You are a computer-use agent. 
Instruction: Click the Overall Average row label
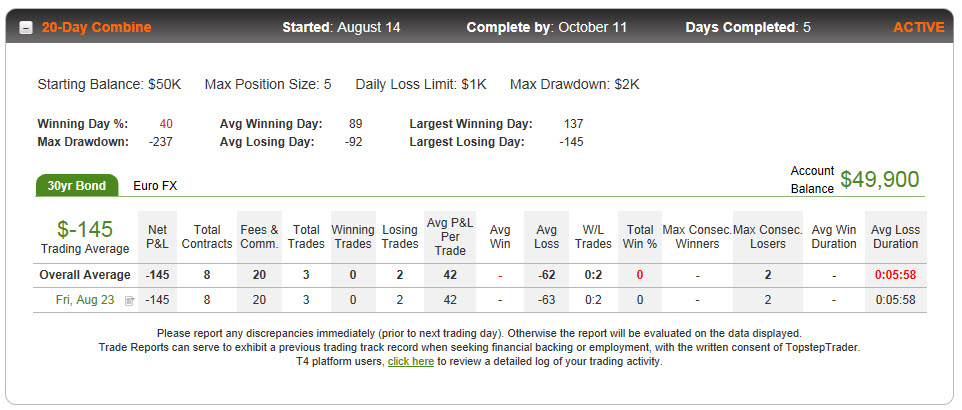(85, 275)
